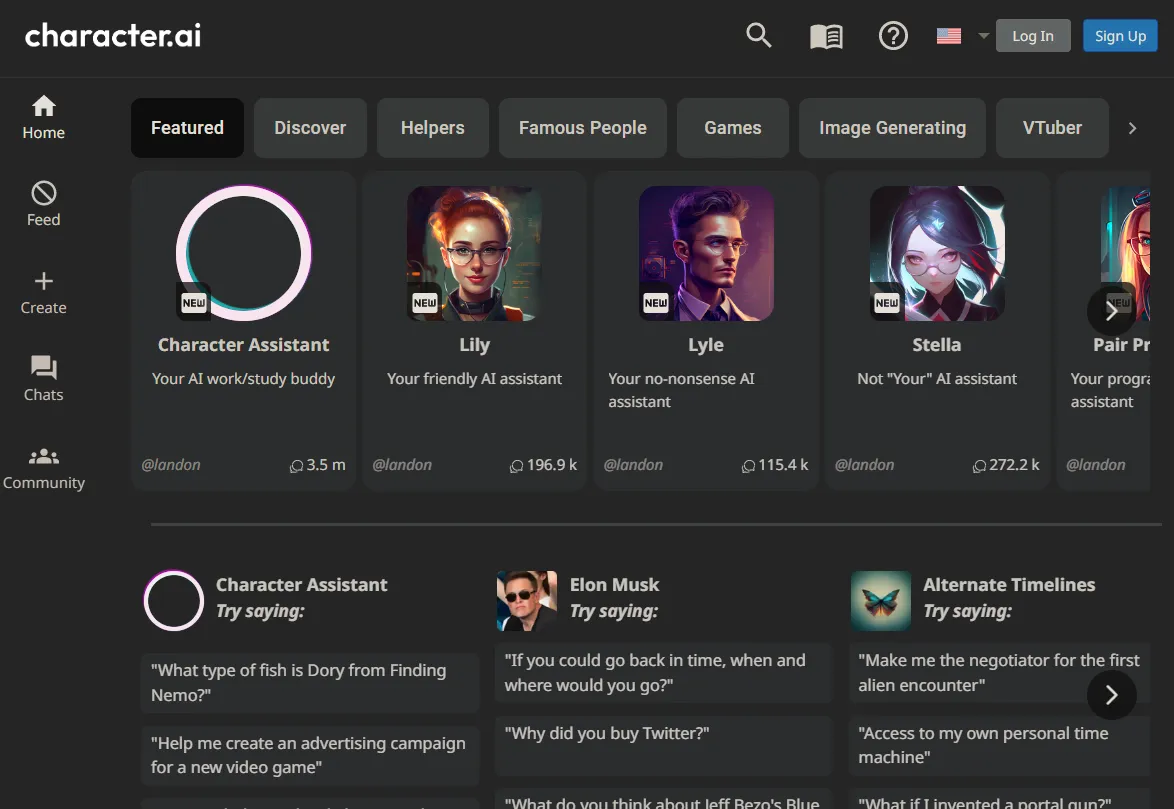1174x809 pixels.
Task: Switch to the VTuber category
Action: [1052, 128]
